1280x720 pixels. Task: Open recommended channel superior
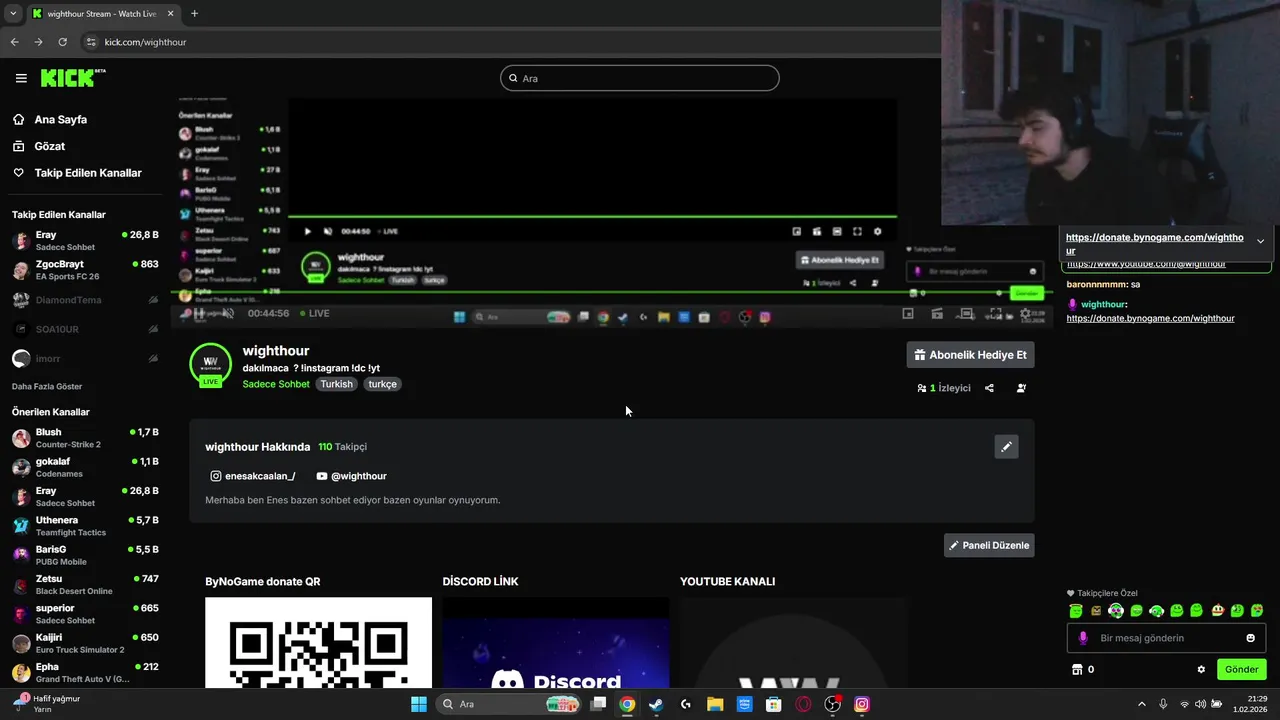[85, 614]
